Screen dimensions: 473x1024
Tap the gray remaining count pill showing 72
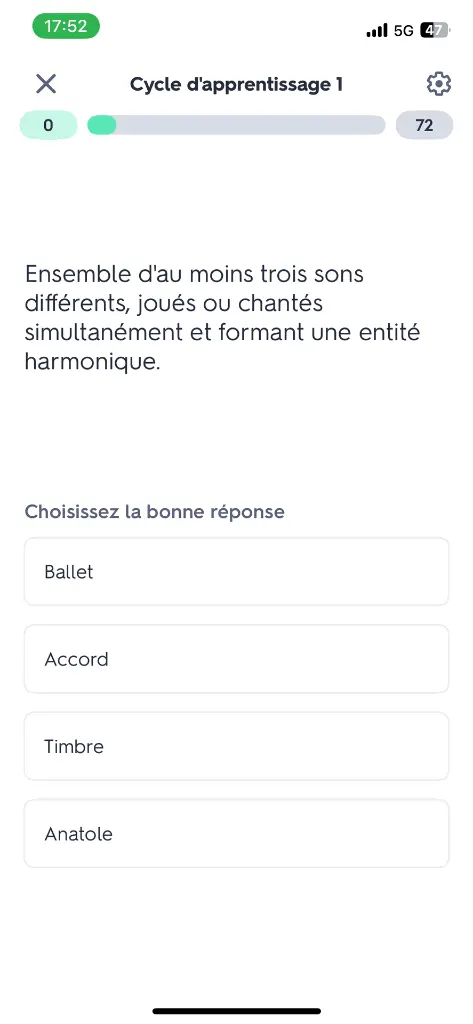(424, 125)
